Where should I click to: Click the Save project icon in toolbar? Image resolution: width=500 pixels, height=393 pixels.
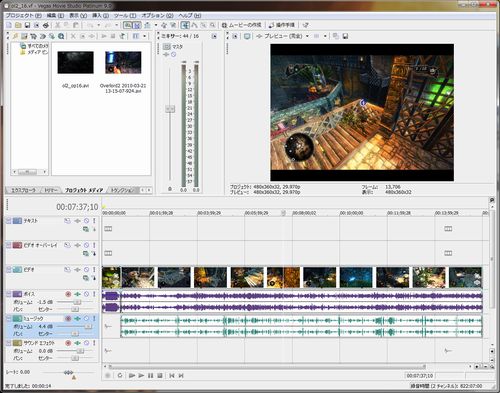27,25
